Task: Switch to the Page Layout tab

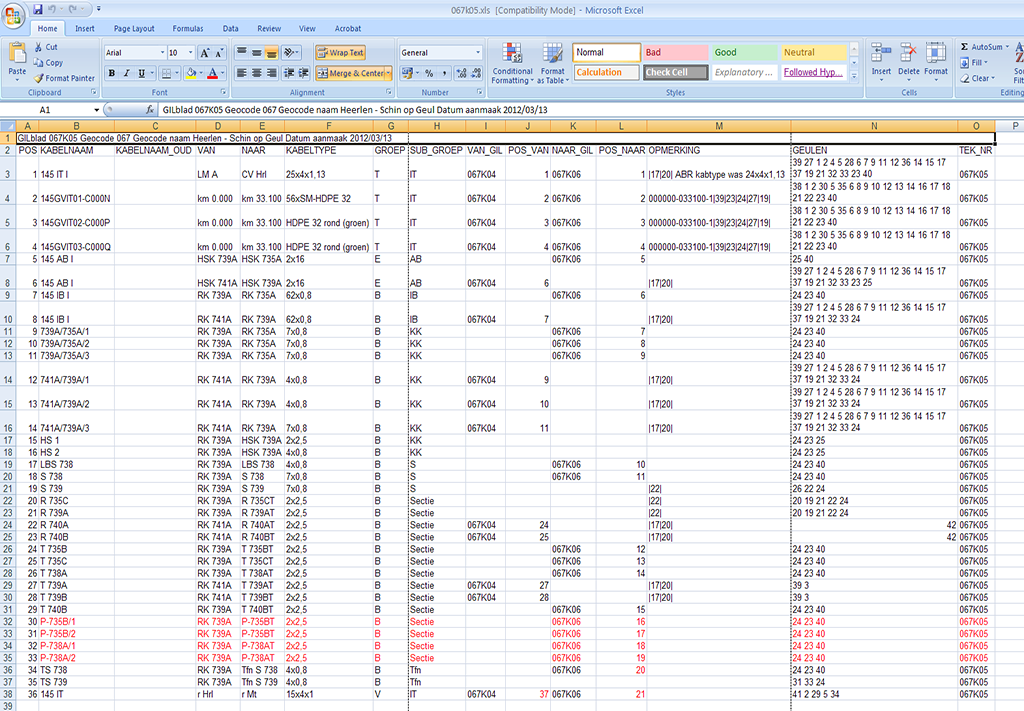Action: [134, 29]
